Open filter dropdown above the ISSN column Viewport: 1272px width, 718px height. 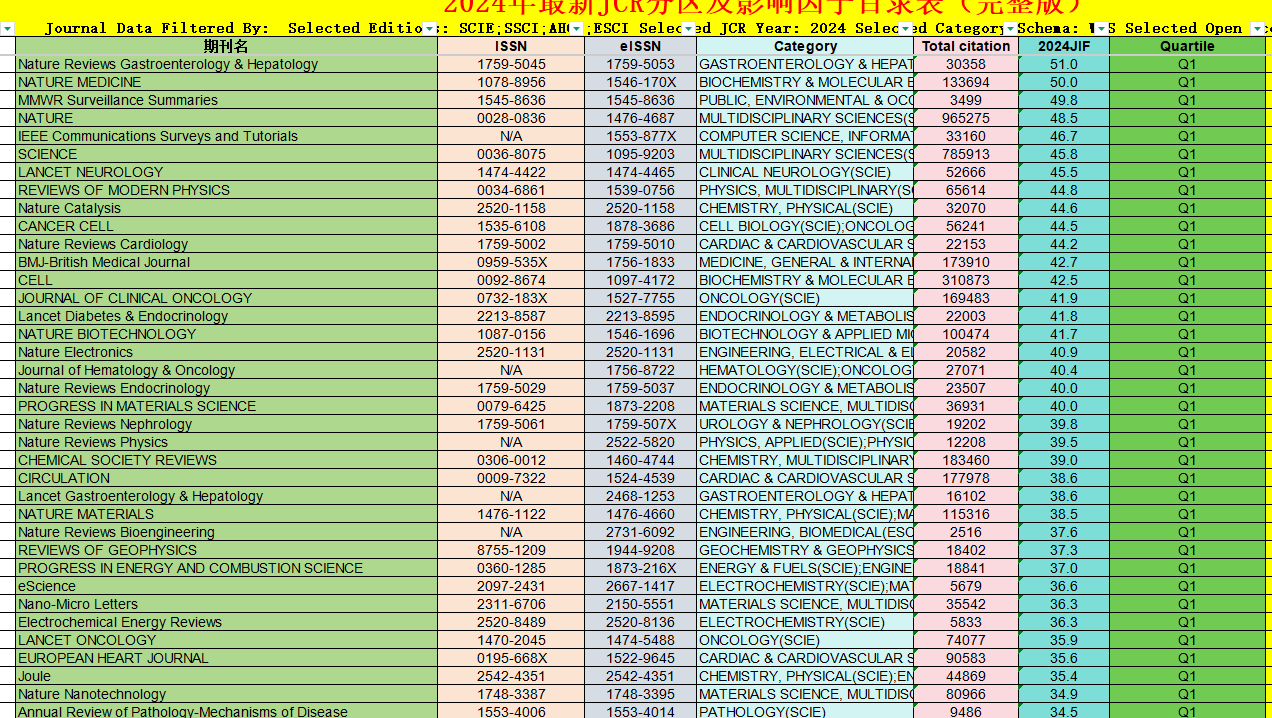[x=576, y=29]
